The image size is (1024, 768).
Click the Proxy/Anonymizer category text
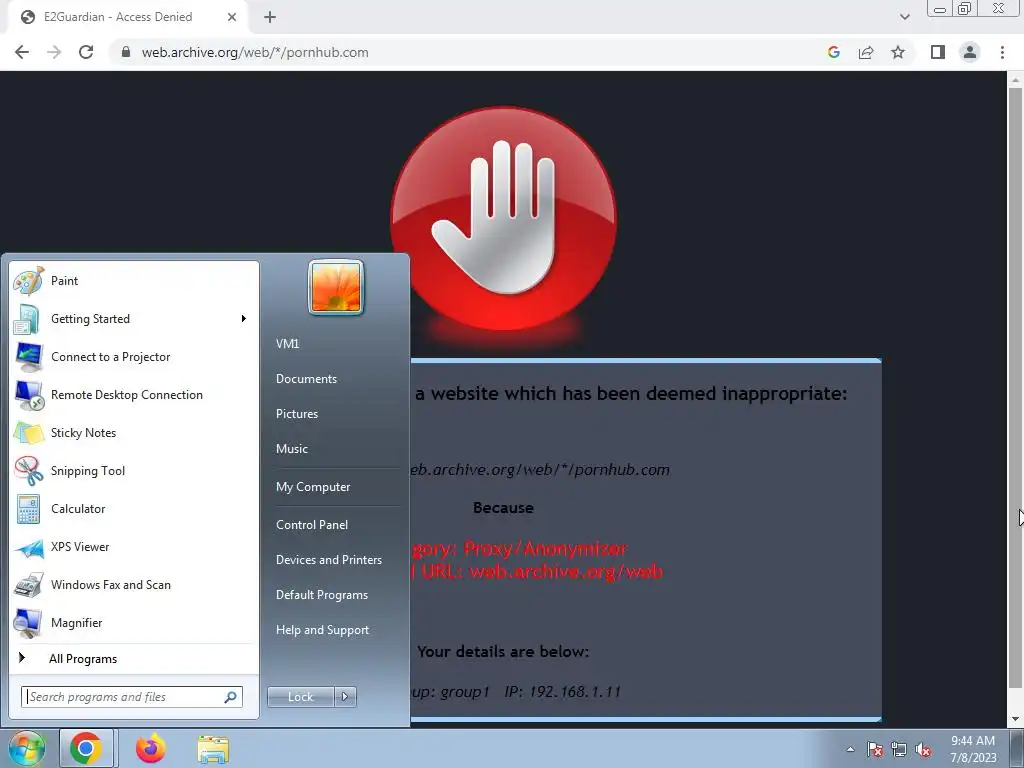point(545,549)
